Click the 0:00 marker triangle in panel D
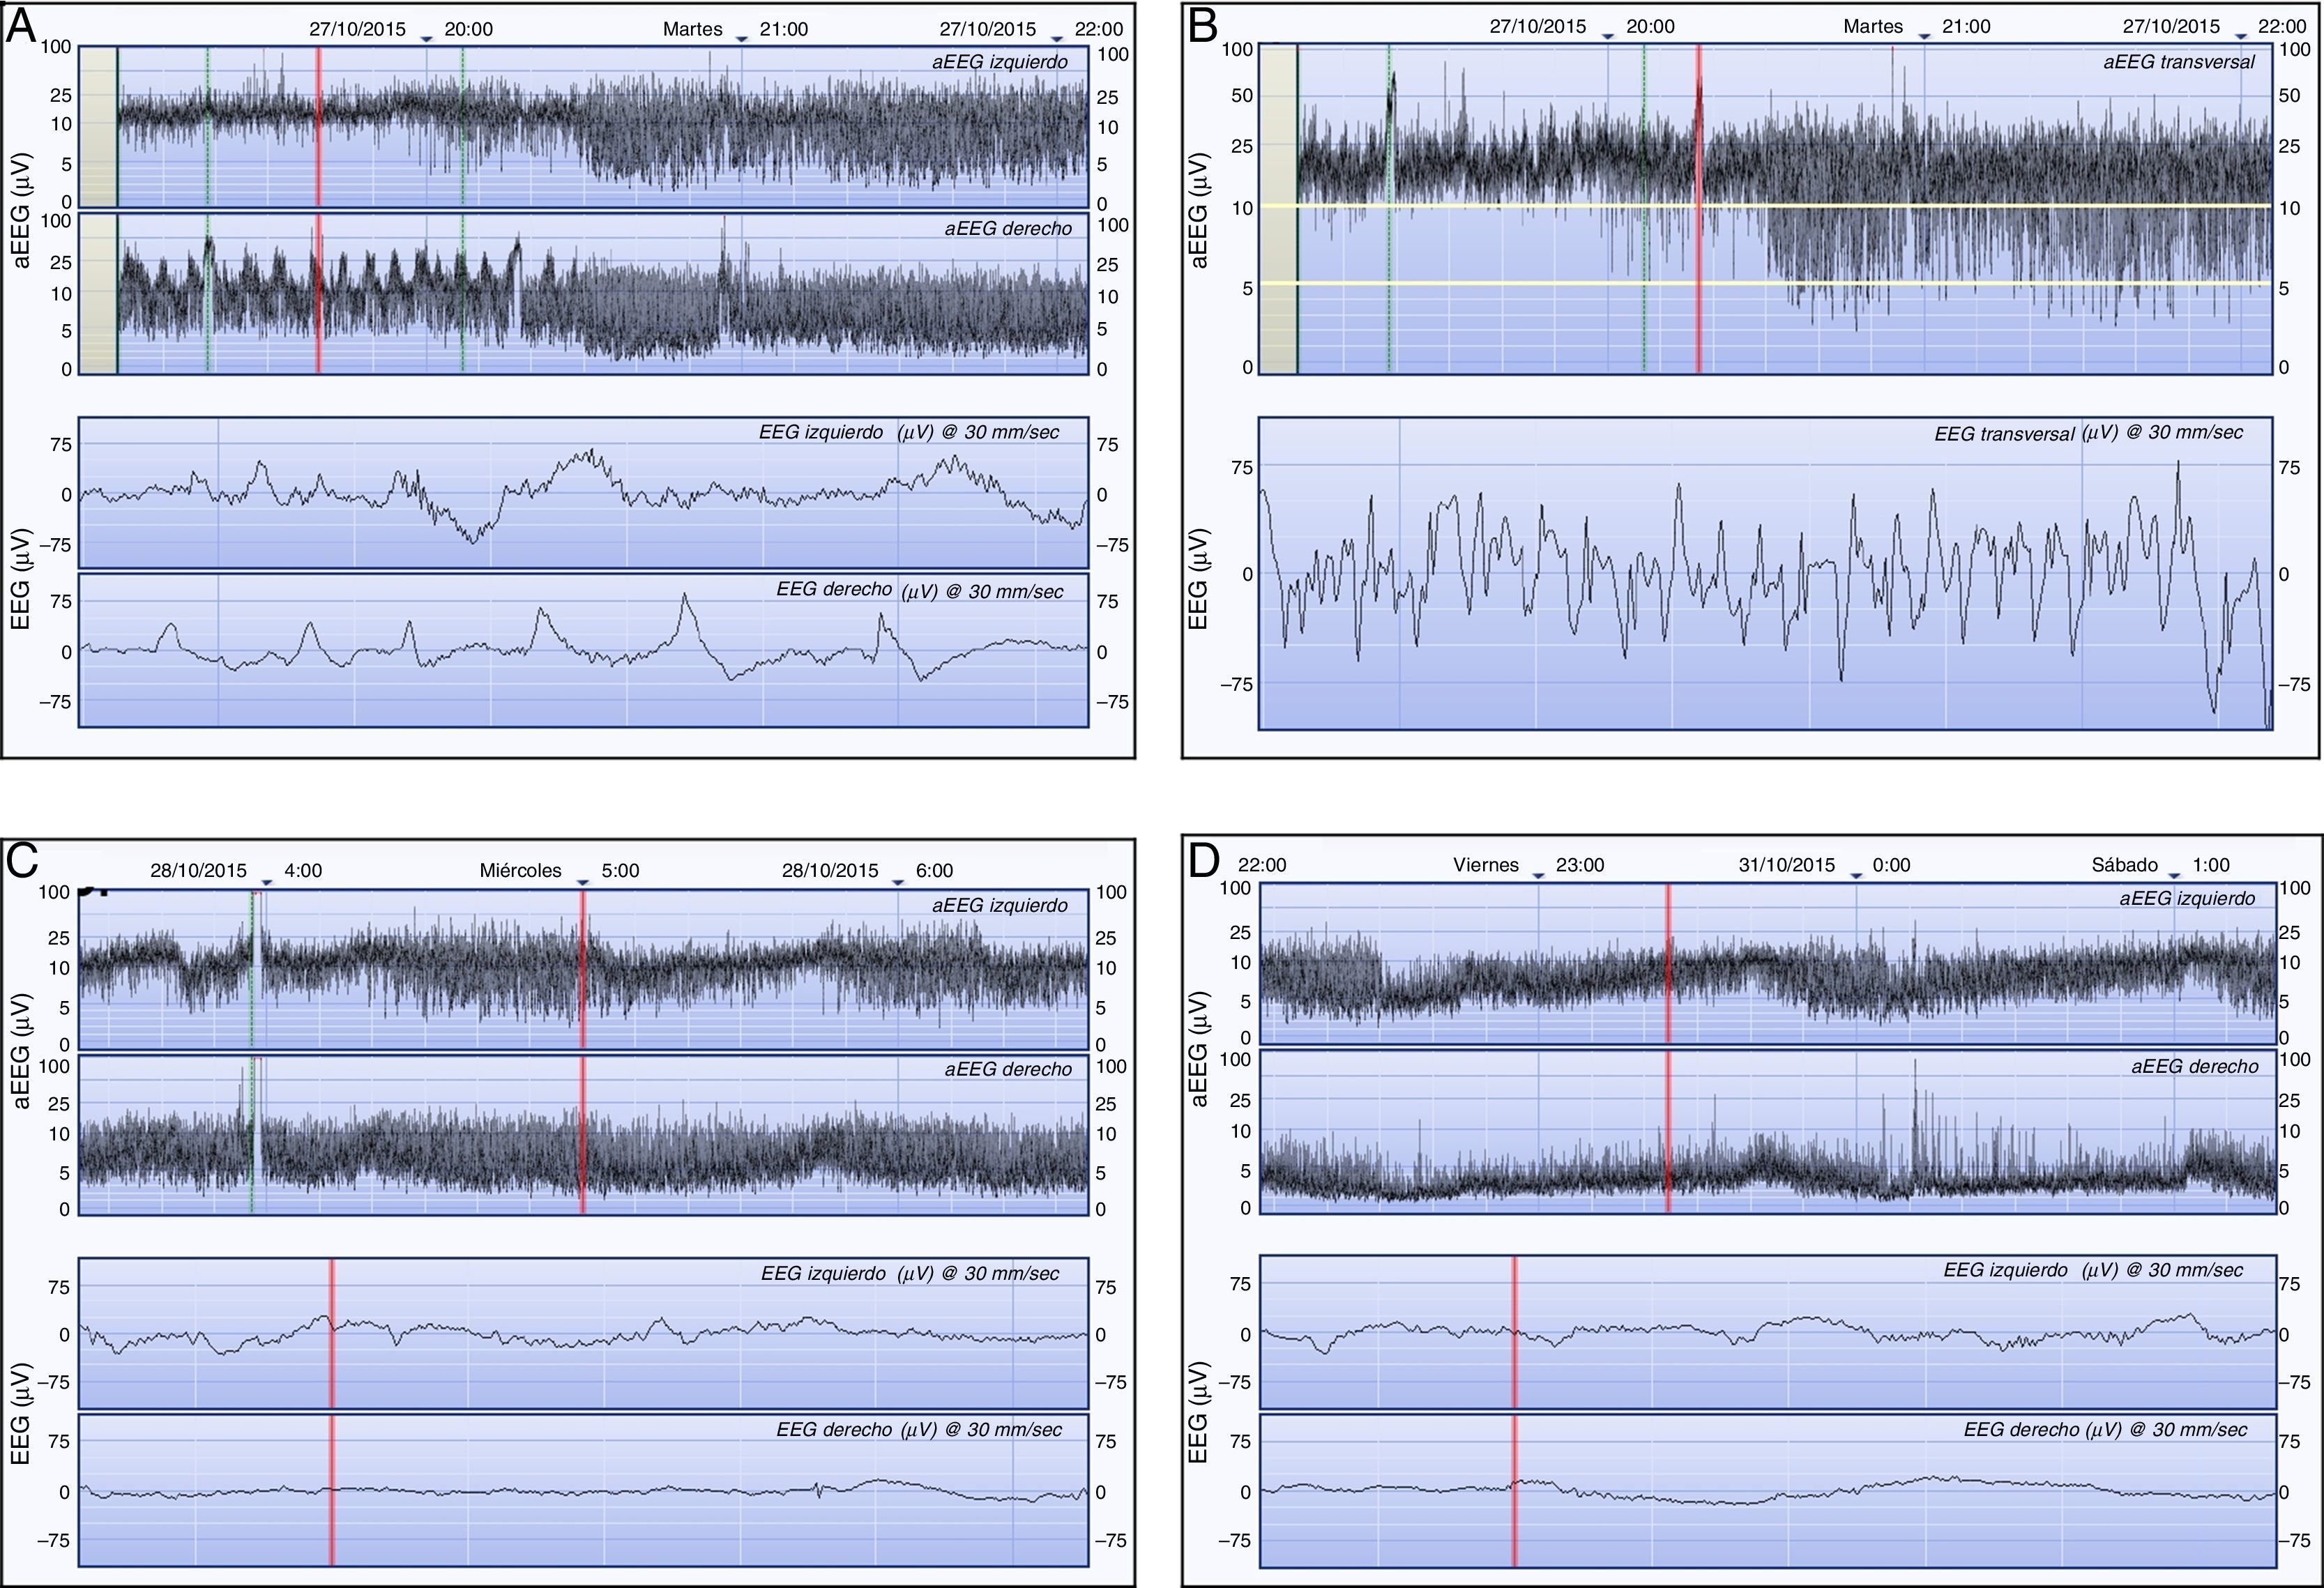 [1856, 876]
